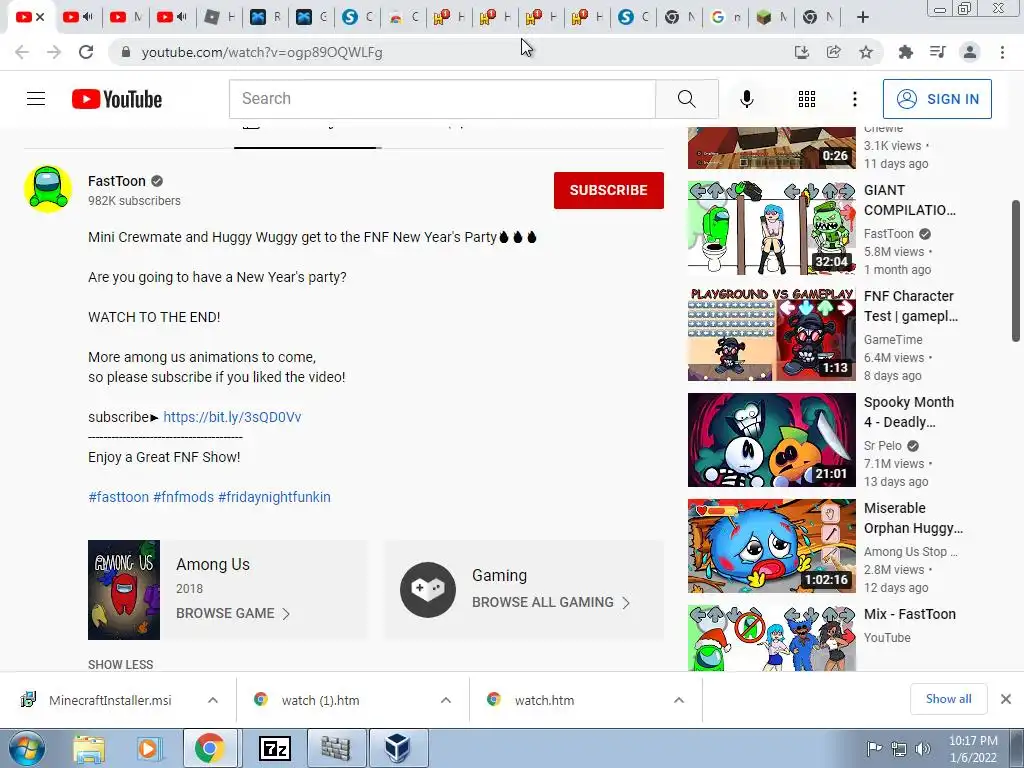The height and width of the screenshot is (768, 1024).
Task: Click the install app icon in address bar
Action: tap(801, 52)
